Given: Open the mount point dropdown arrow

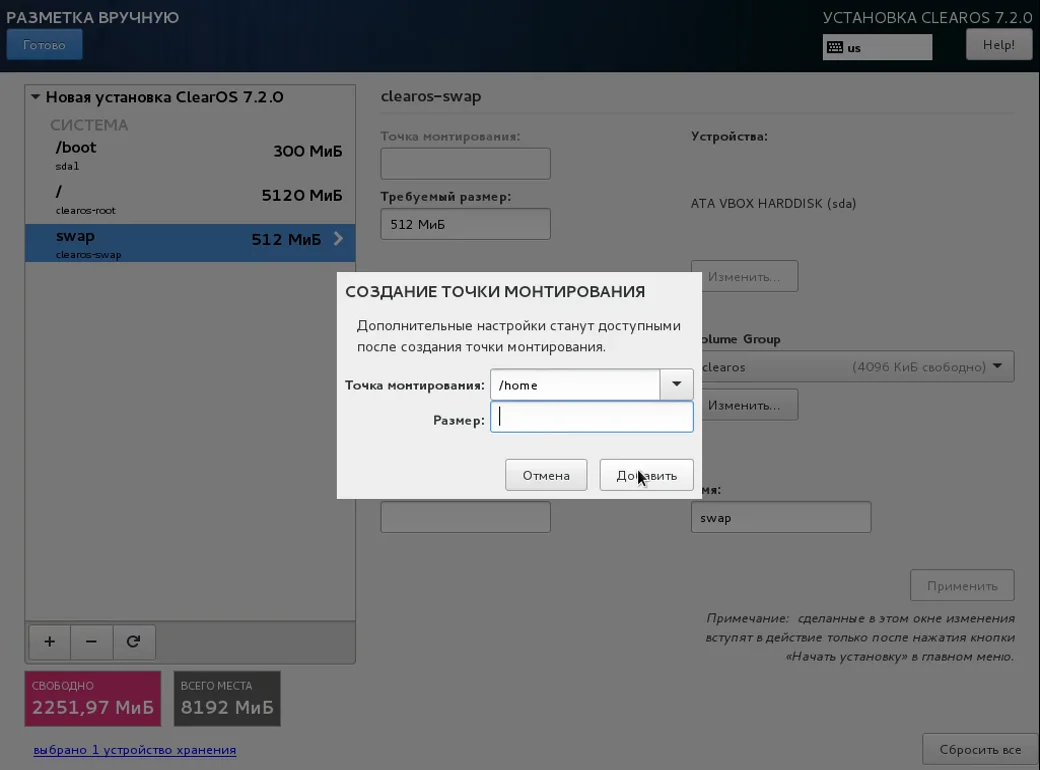Looking at the screenshot, I should click(x=677, y=384).
